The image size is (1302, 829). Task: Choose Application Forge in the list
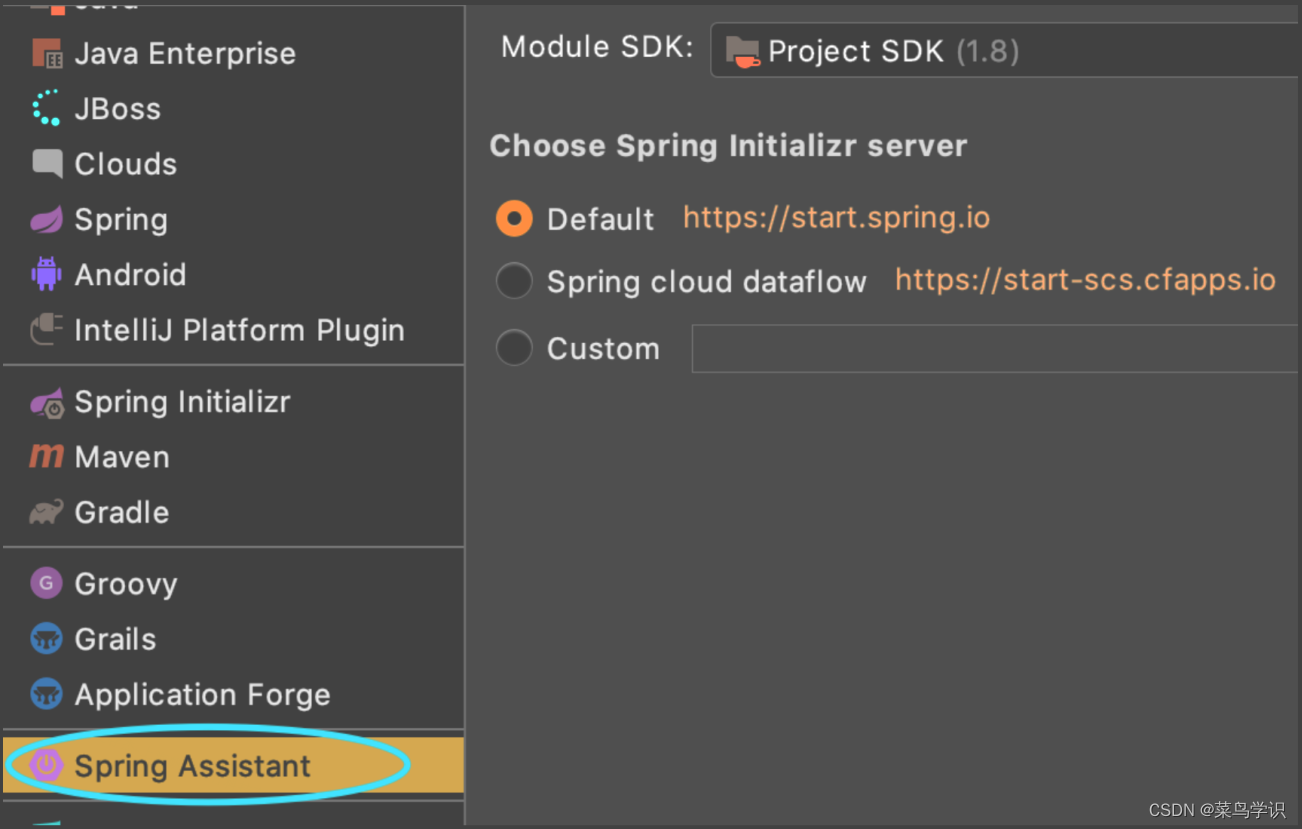[234, 693]
